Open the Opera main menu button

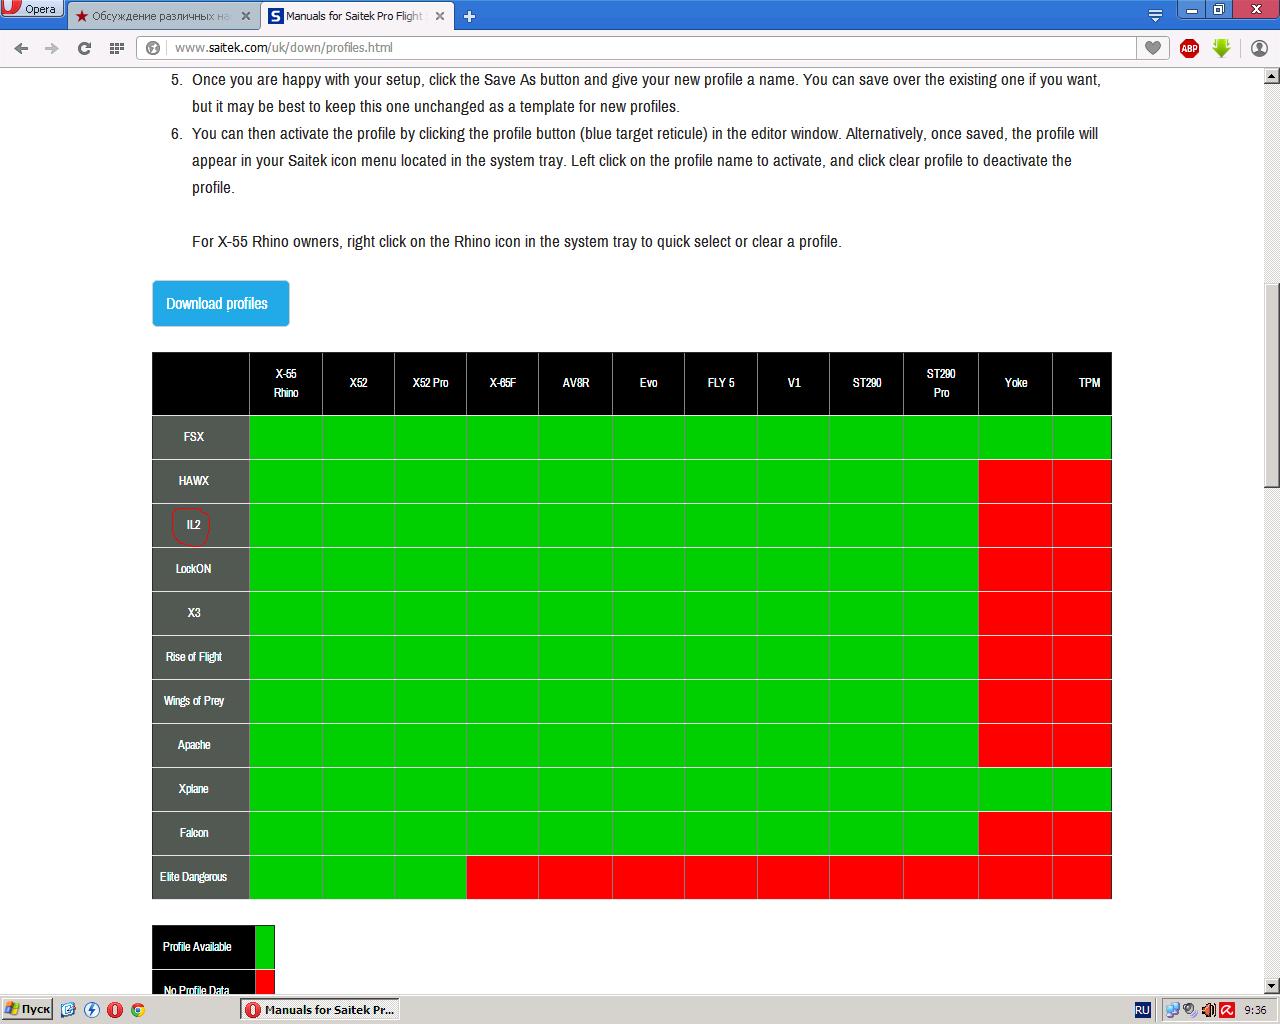(32, 9)
